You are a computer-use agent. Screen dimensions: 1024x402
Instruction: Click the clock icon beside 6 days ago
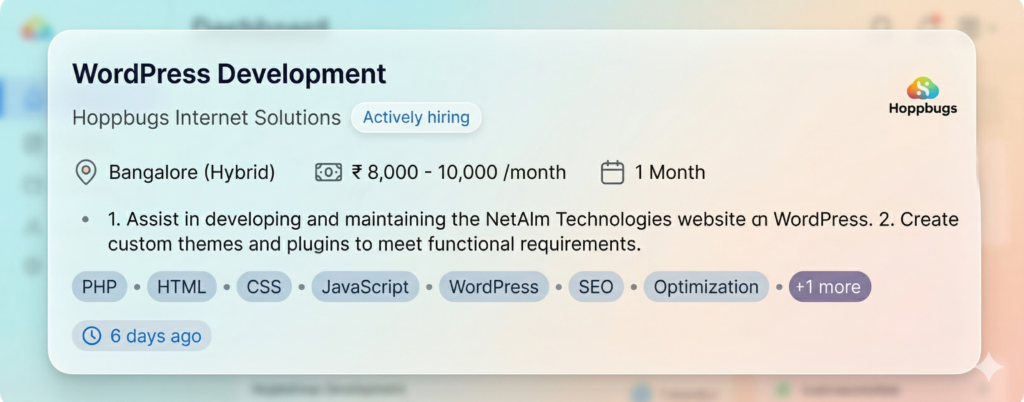pyautogui.click(x=91, y=336)
